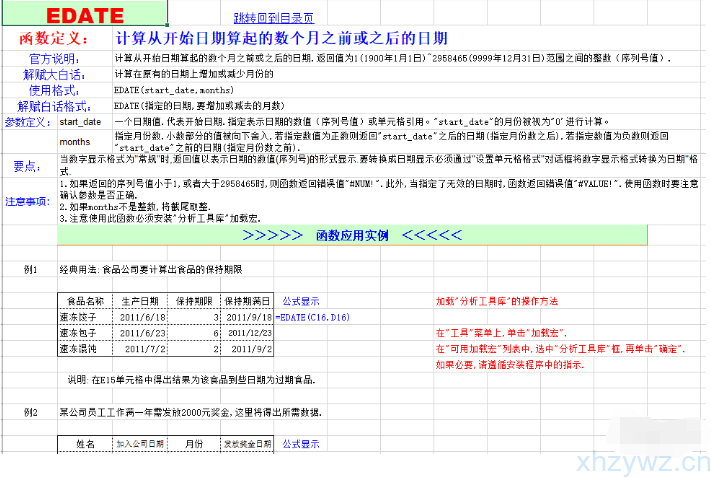Select the green EDATE title cell
Image resolution: width=711 pixels, height=477 pixels.
click(x=85, y=15)
